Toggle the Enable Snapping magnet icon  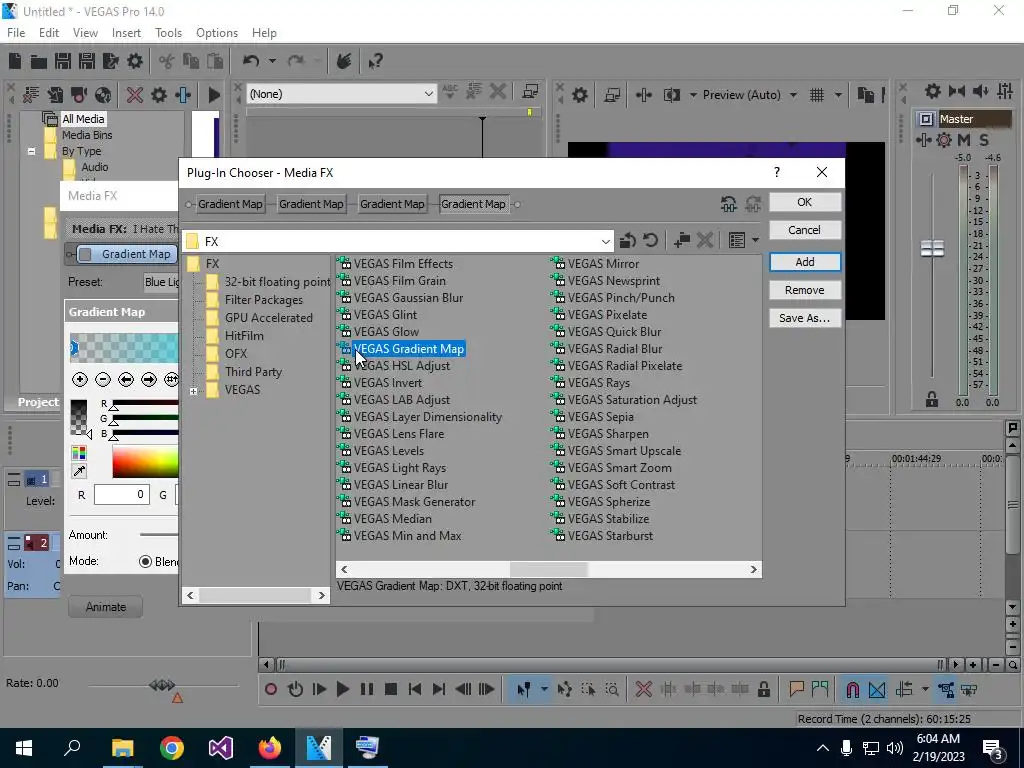[x=852, y=689]
